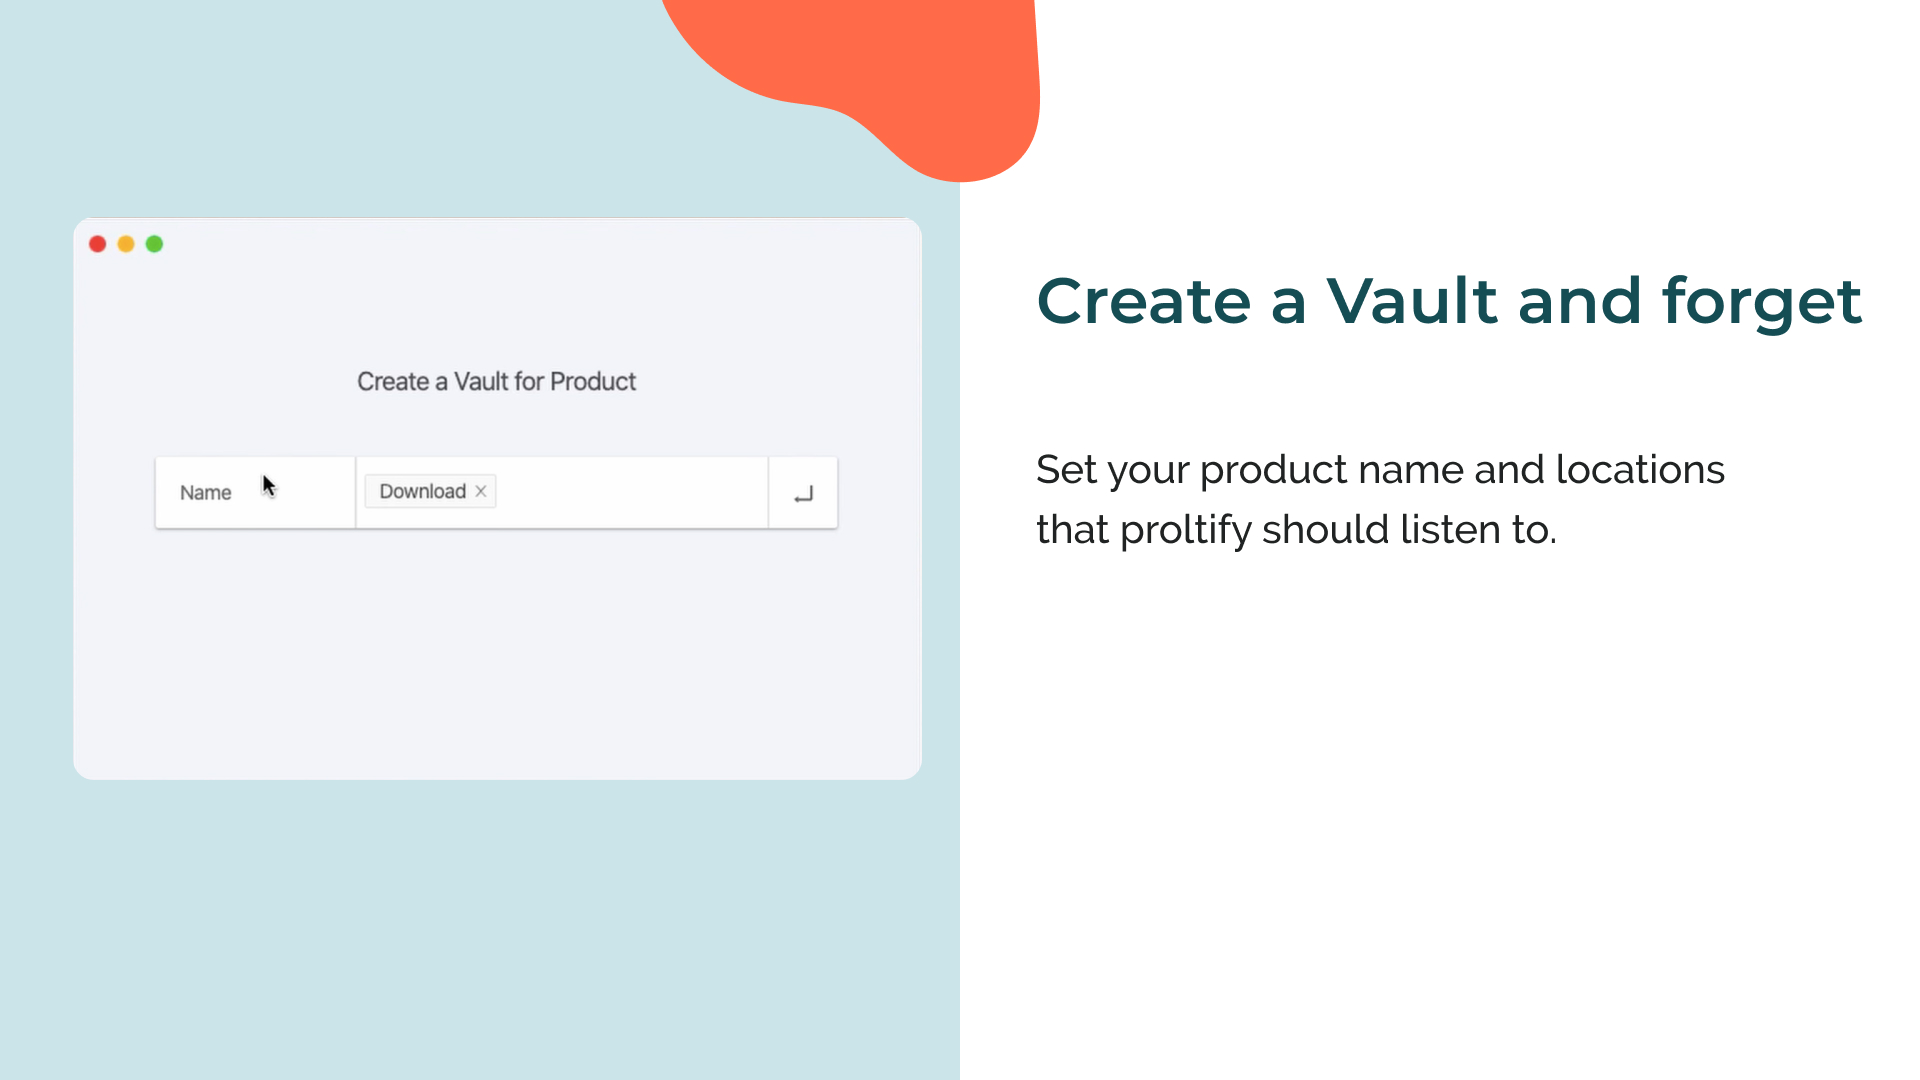Click the "Create a Vault and forget" heading
The image size is (1920, 1080).
pyautogui.click(x=1449, y=301)
